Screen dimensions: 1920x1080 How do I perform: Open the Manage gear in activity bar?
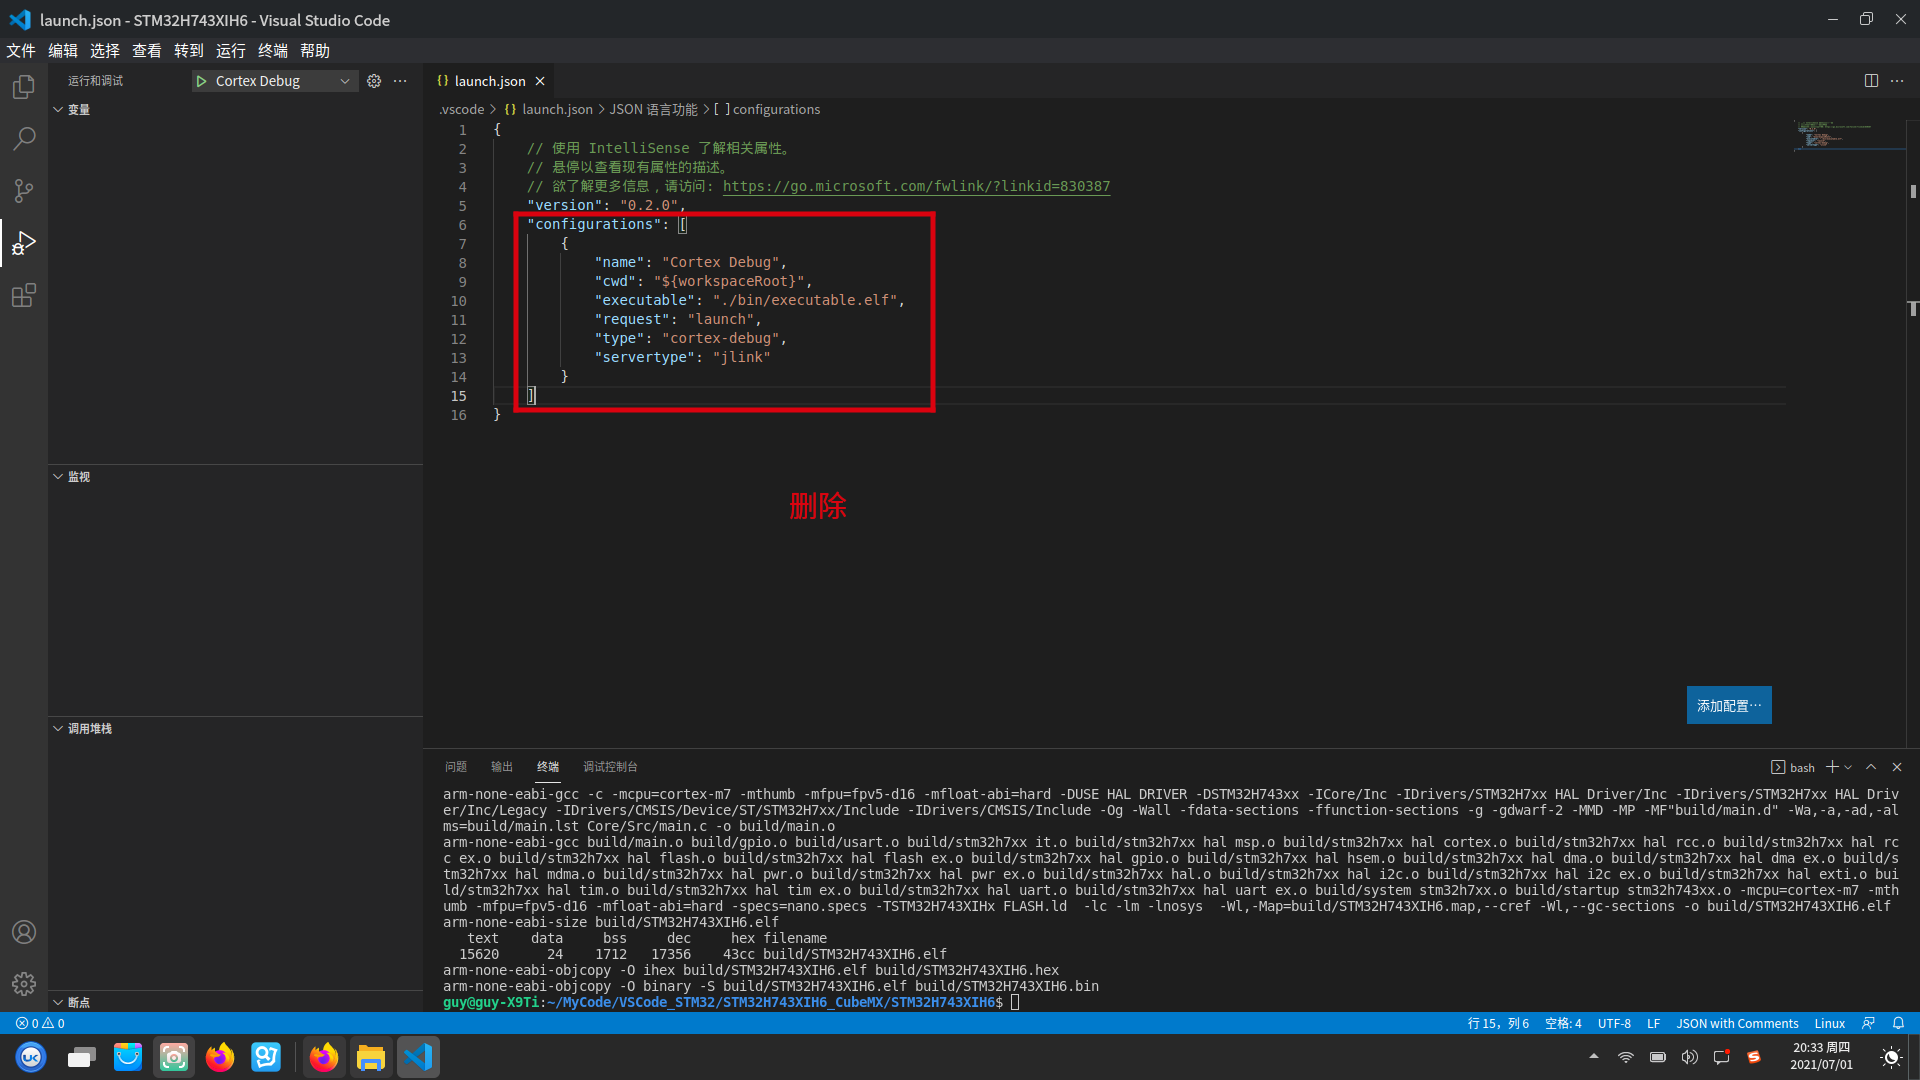click(24, 984)
